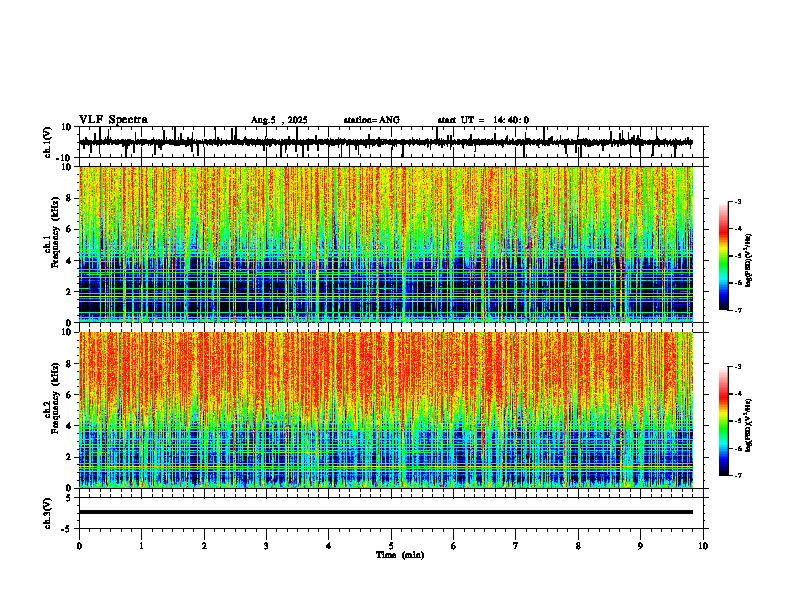792x612 pixels.
Task: Click time axis tick label "1"
Action: pyautogui.click(x=141, y=546)
